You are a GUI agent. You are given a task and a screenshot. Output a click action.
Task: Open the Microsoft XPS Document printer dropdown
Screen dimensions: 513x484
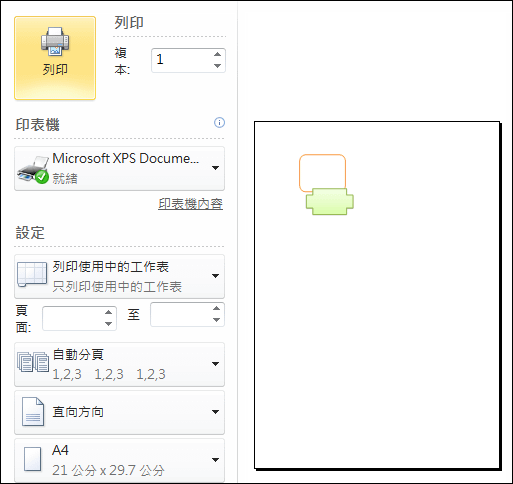pyautogui.click(x=119, y=169)
